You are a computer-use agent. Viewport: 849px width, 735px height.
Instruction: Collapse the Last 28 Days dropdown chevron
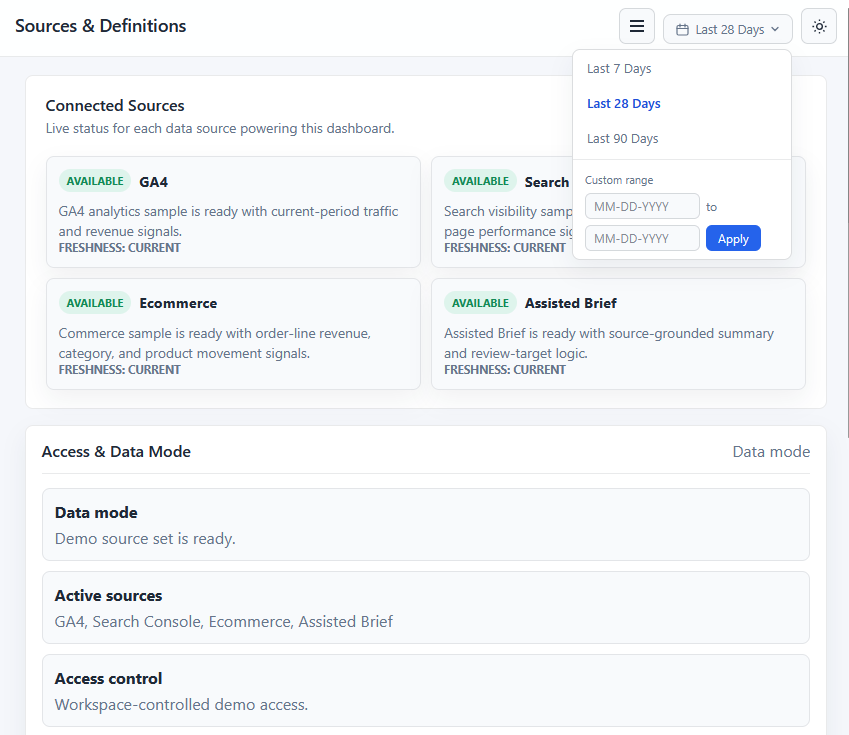pyautogui.click(x=775, y=29)
